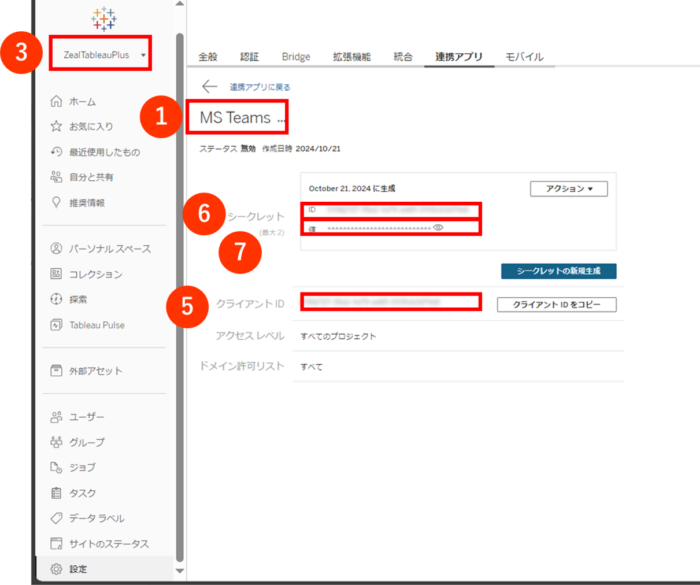Click the Favorites star icon
Image resolution: width=700 pixels, height=585 pixels.
[x=56, y=126]
